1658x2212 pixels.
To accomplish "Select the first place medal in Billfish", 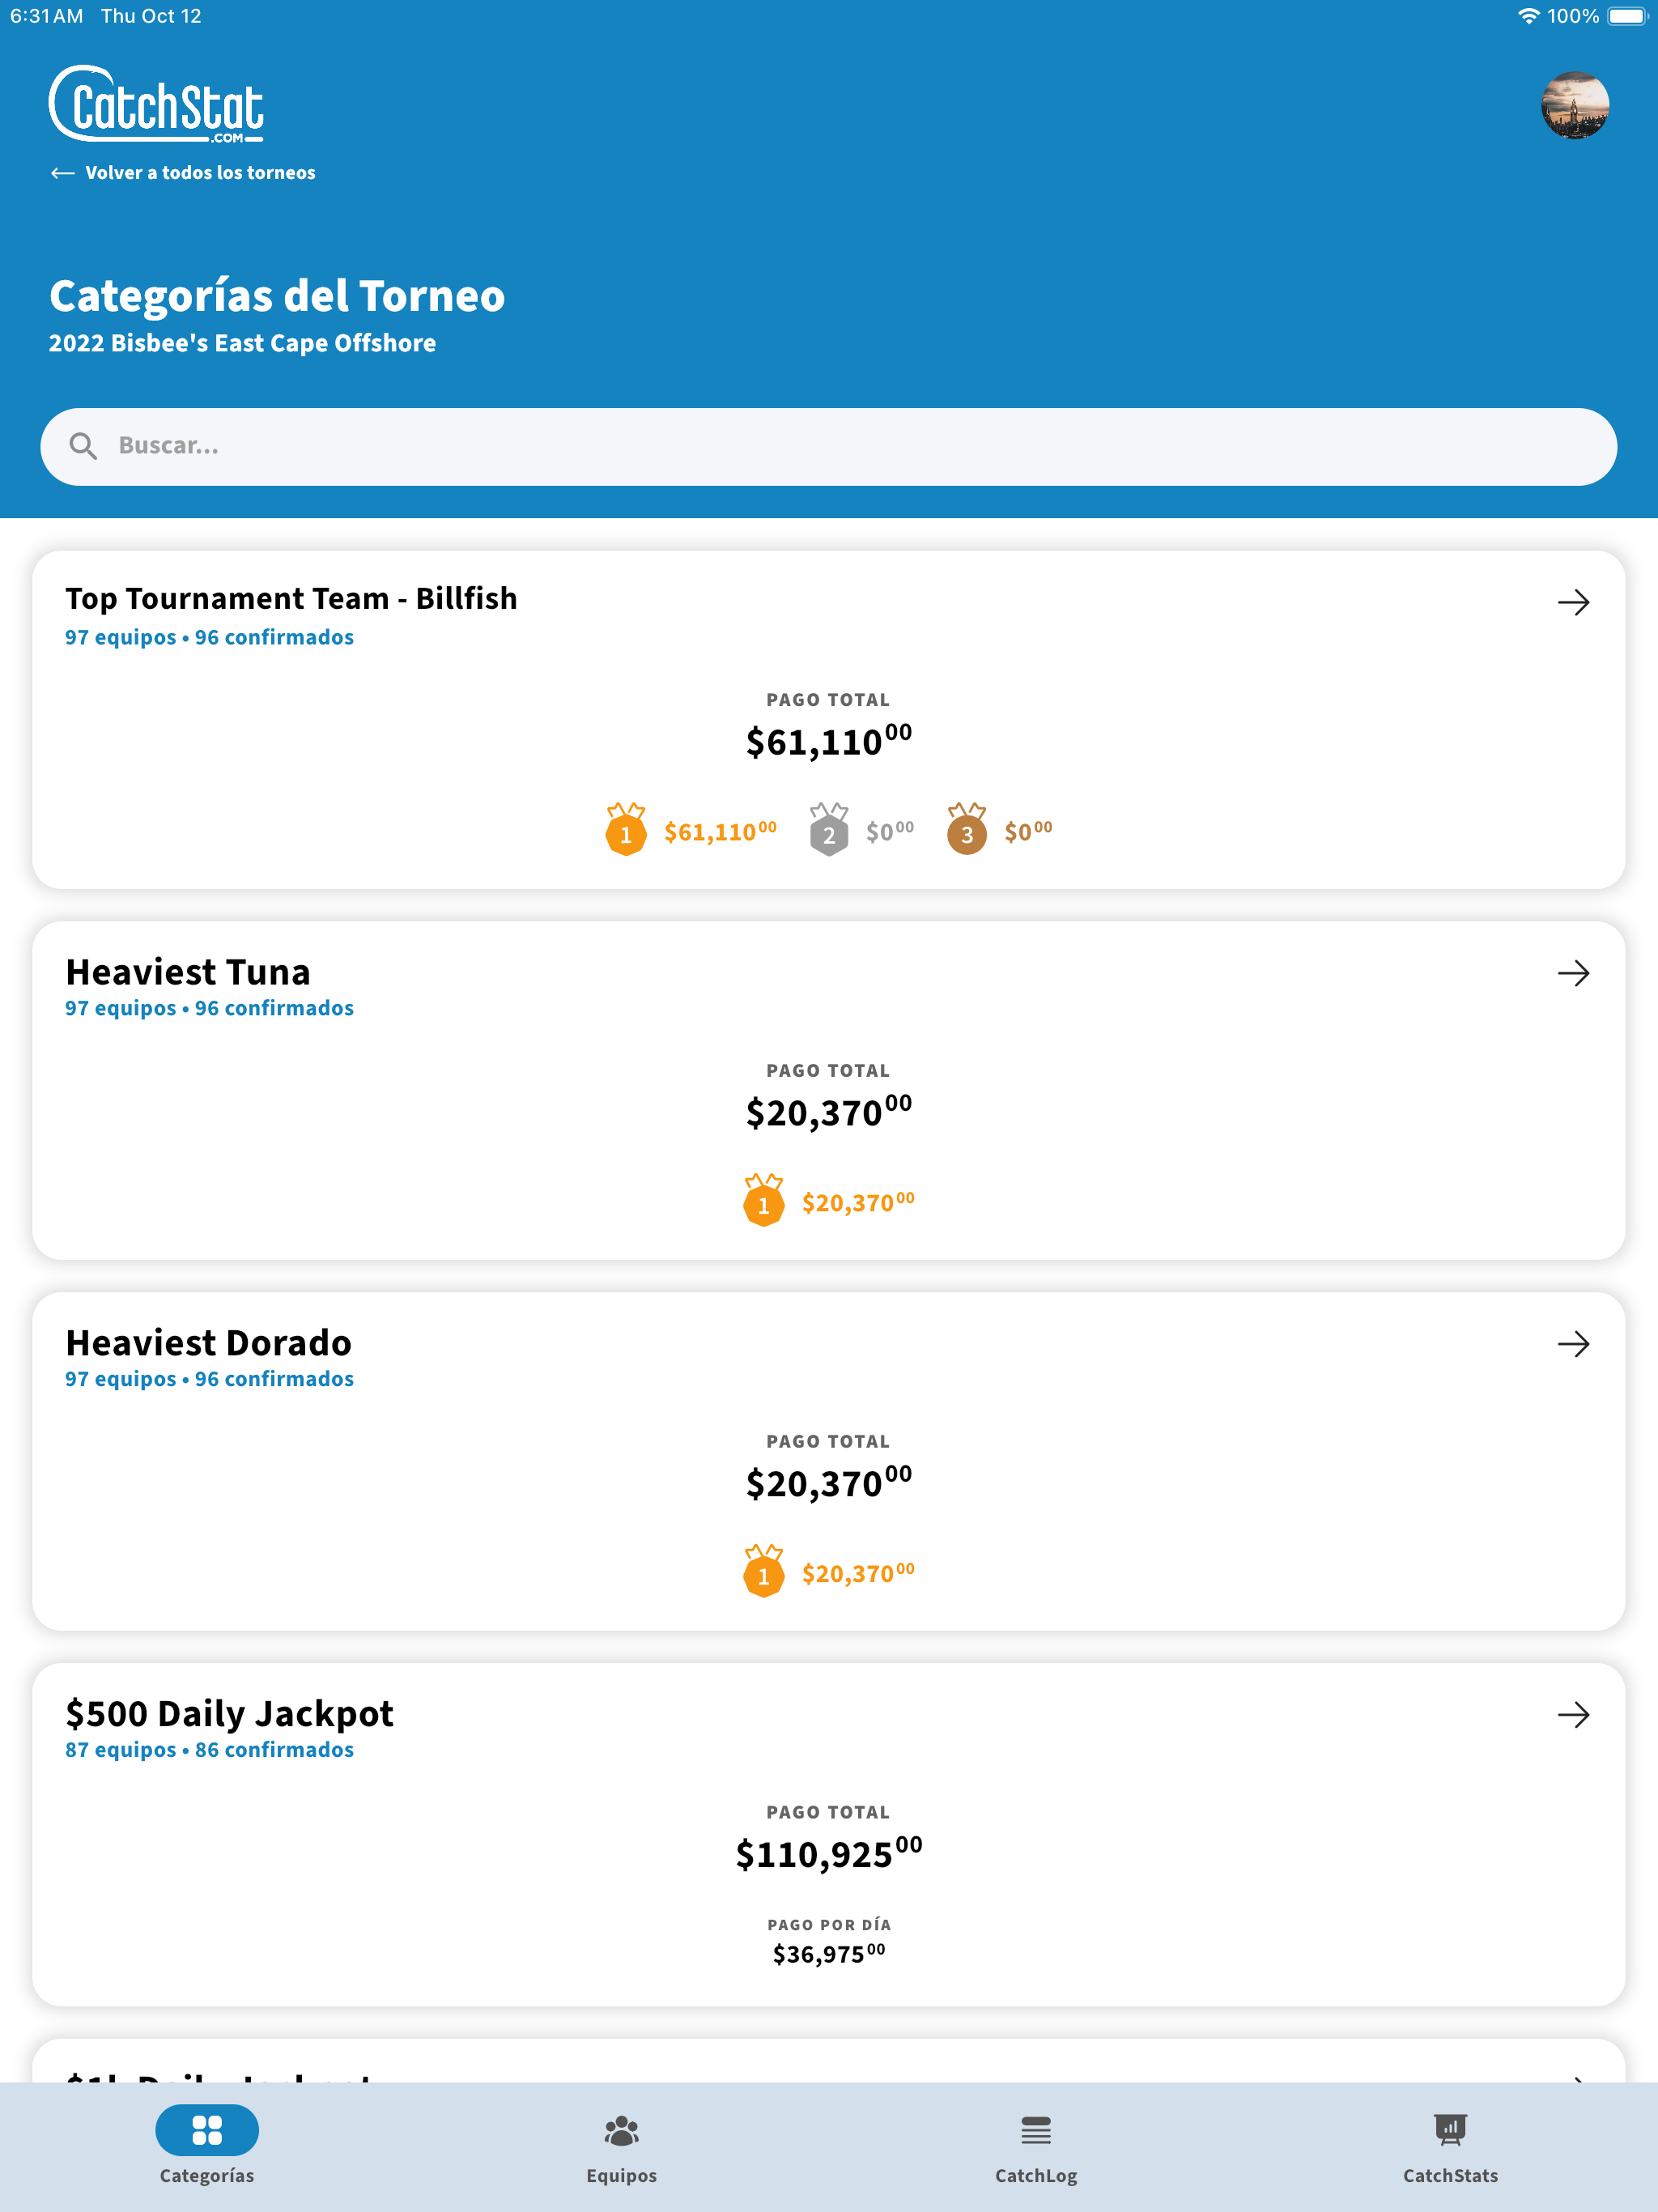I will [626, 829].
